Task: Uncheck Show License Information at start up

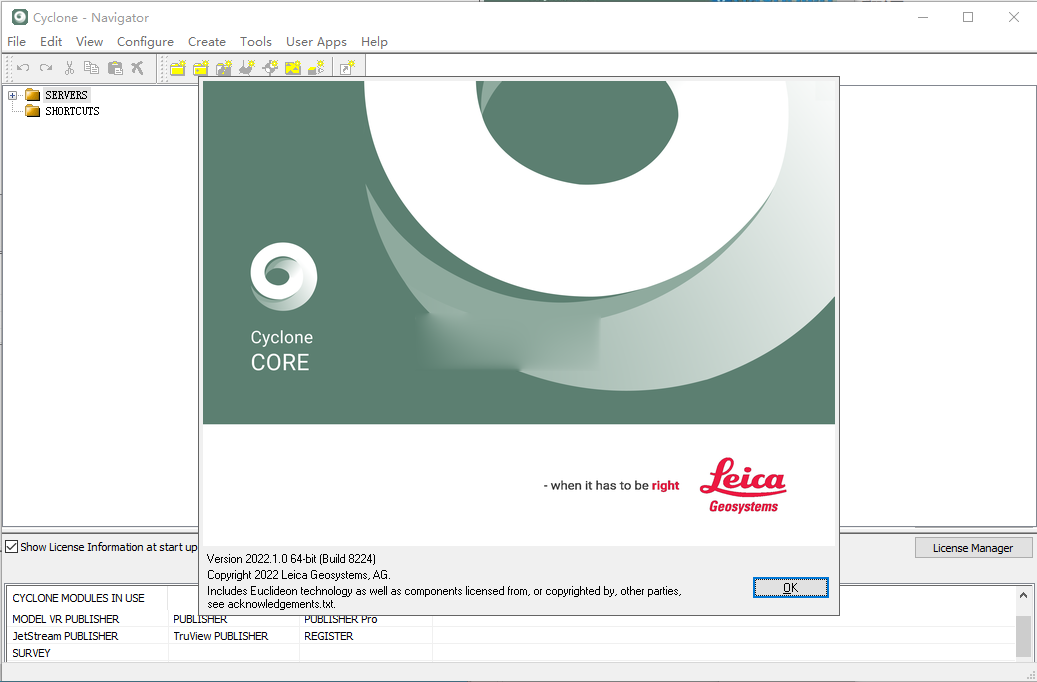Action: coord(11,547)
